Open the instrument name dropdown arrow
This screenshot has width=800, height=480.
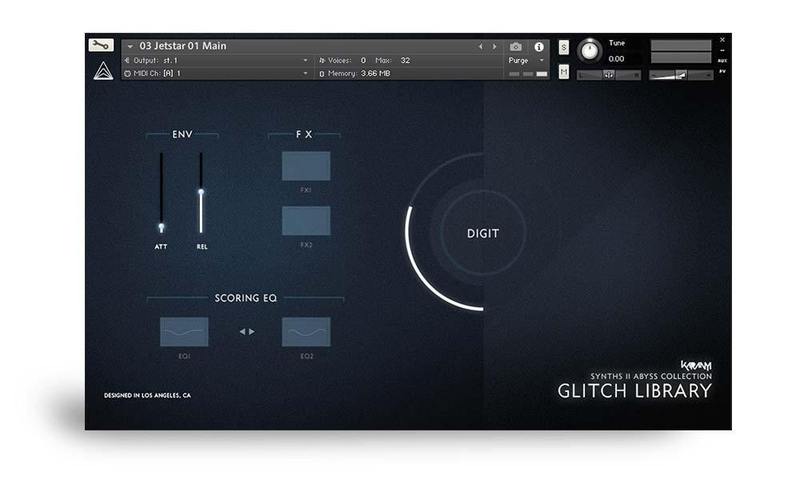[x=130, y=46]
